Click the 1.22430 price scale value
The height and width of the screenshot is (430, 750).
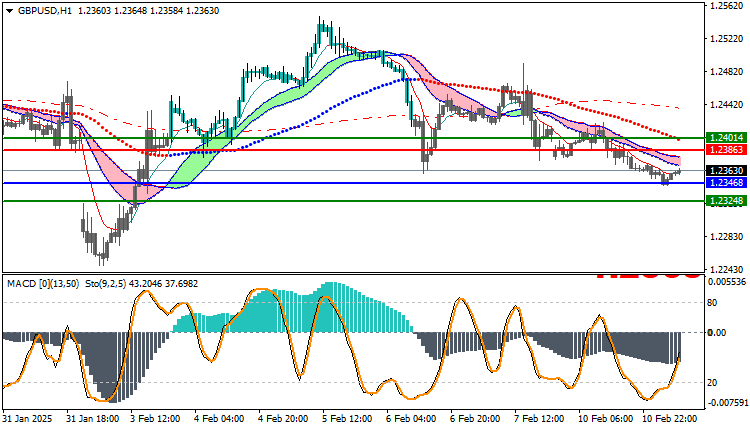727,269
